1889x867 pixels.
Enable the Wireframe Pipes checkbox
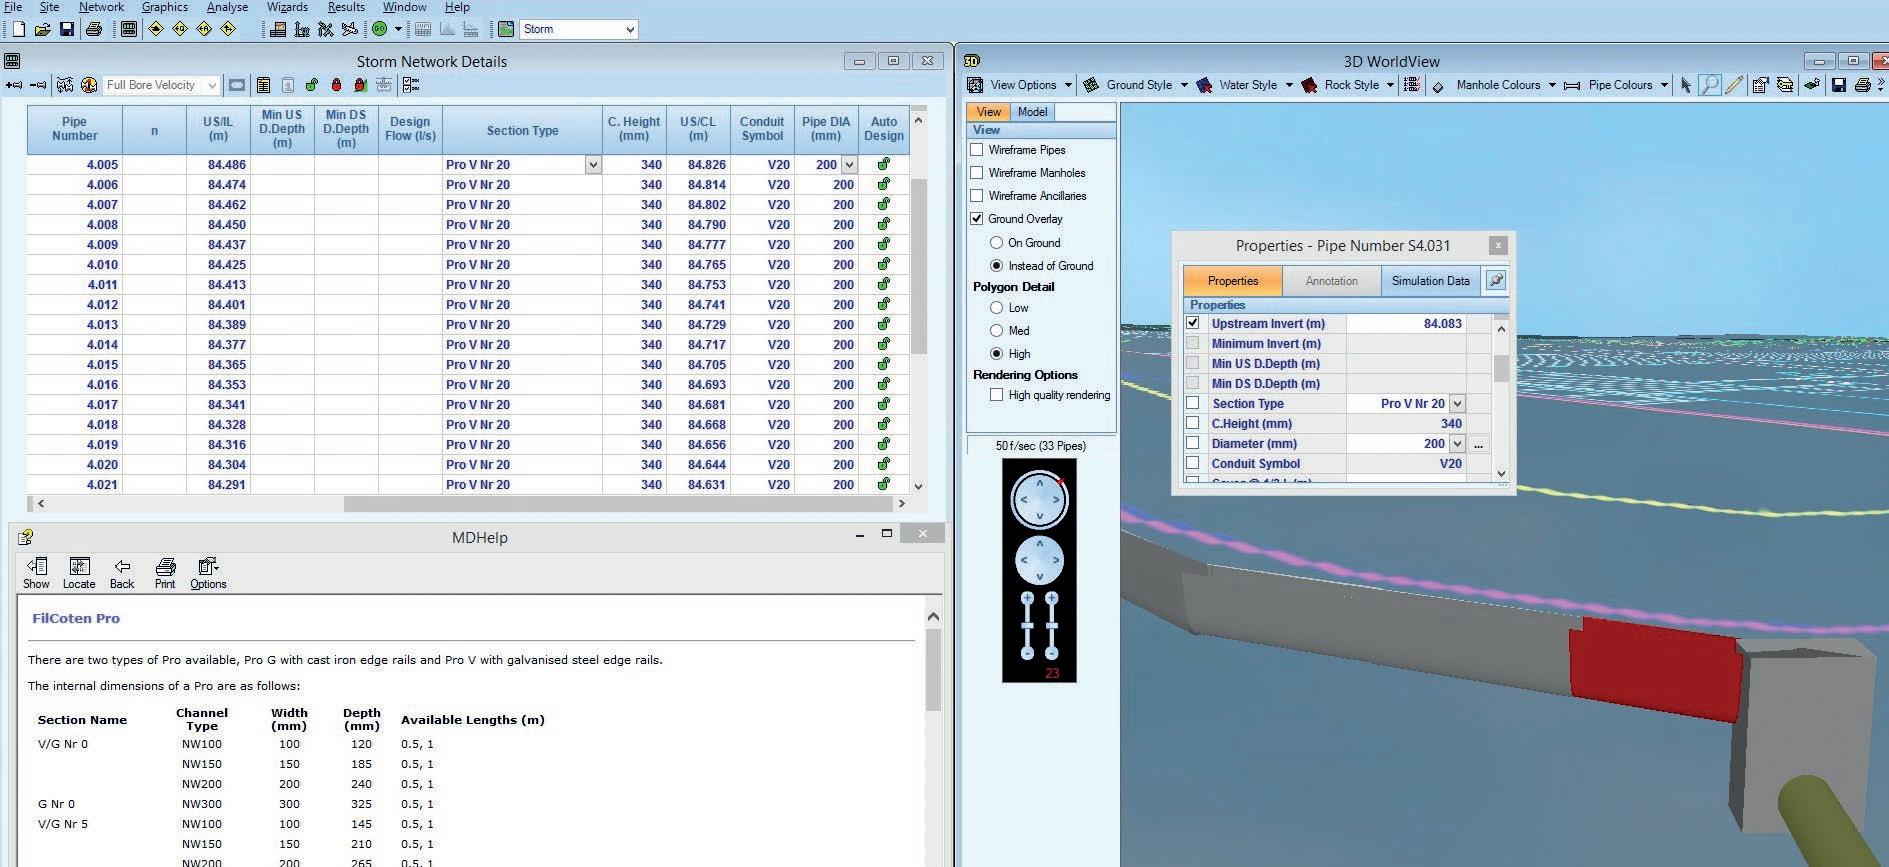coord(977,150)
